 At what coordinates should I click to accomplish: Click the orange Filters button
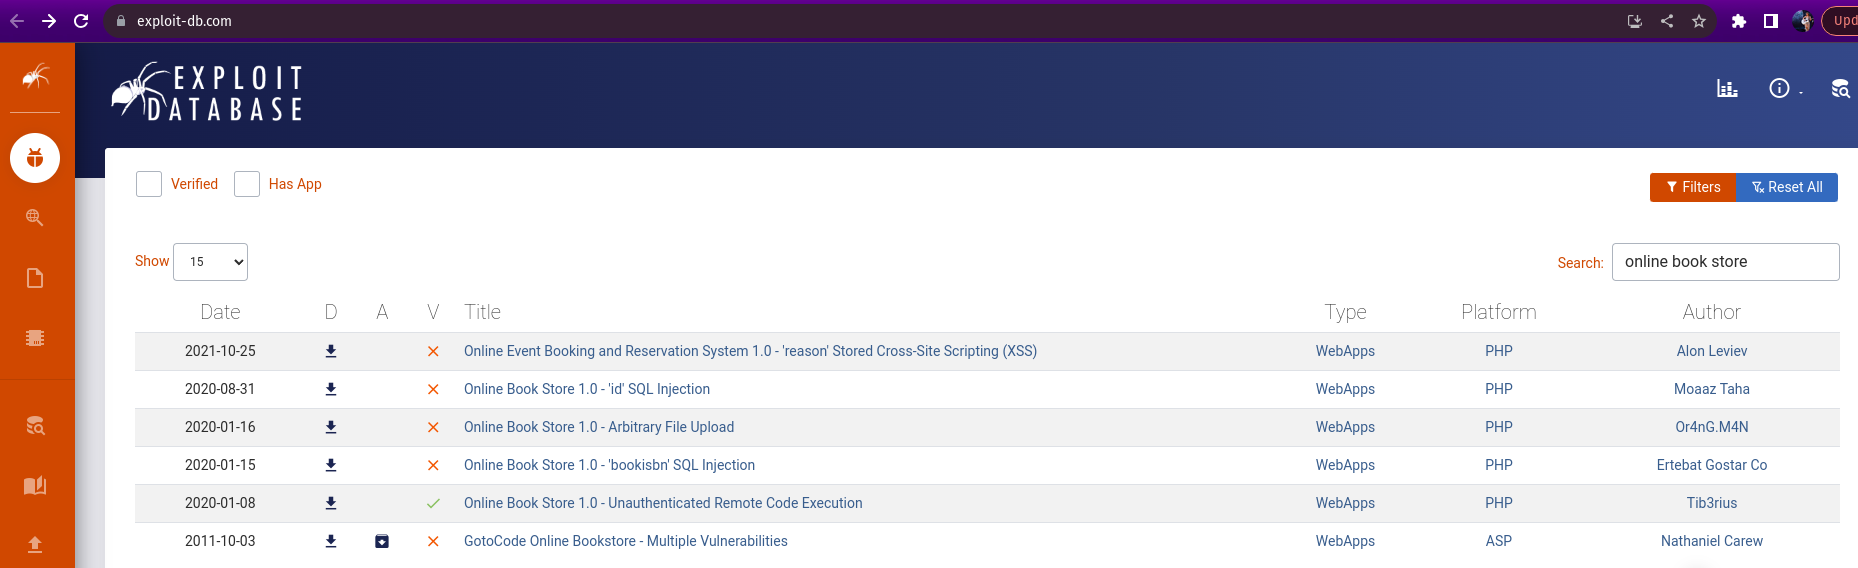point(1692,187)
